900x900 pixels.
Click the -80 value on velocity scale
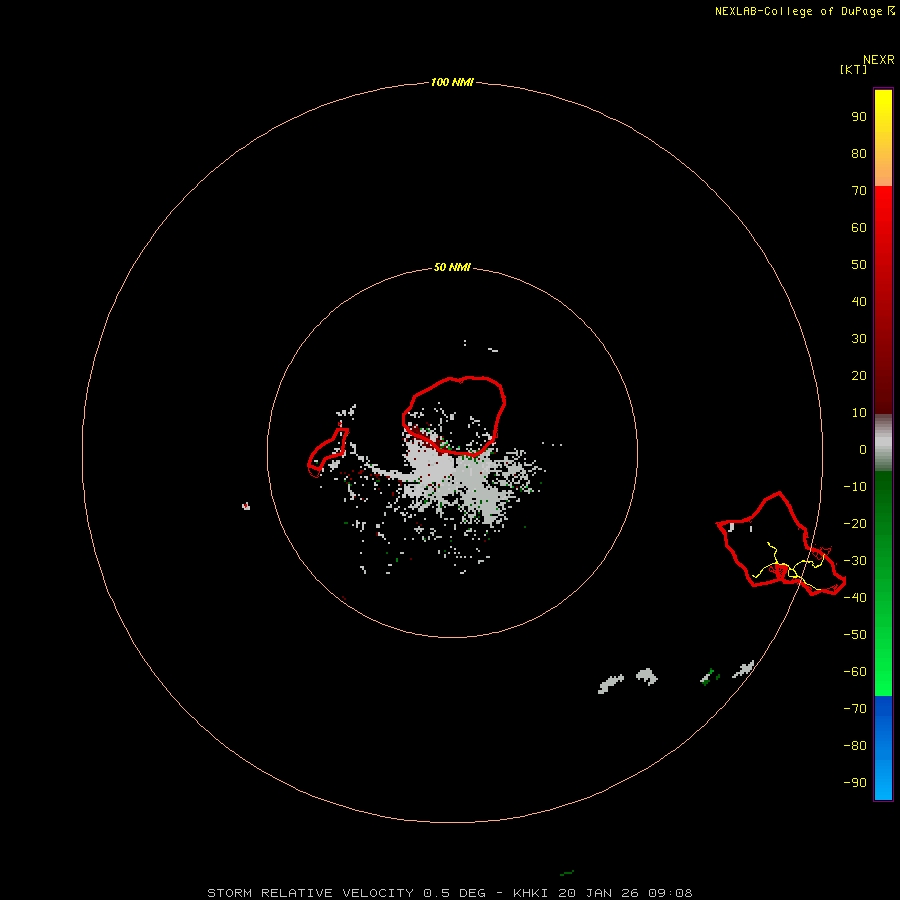pyautogui.click(x=855, y=746)
